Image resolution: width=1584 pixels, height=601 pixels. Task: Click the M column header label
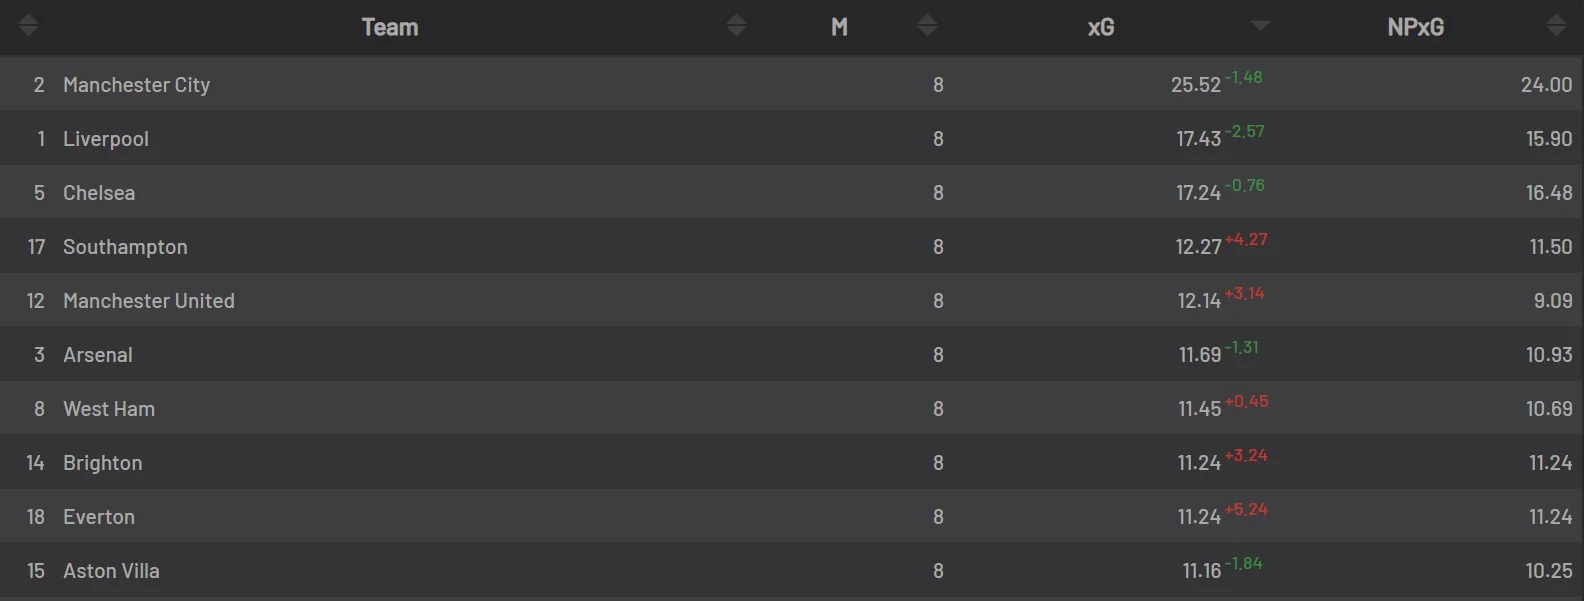pos(839,27)
